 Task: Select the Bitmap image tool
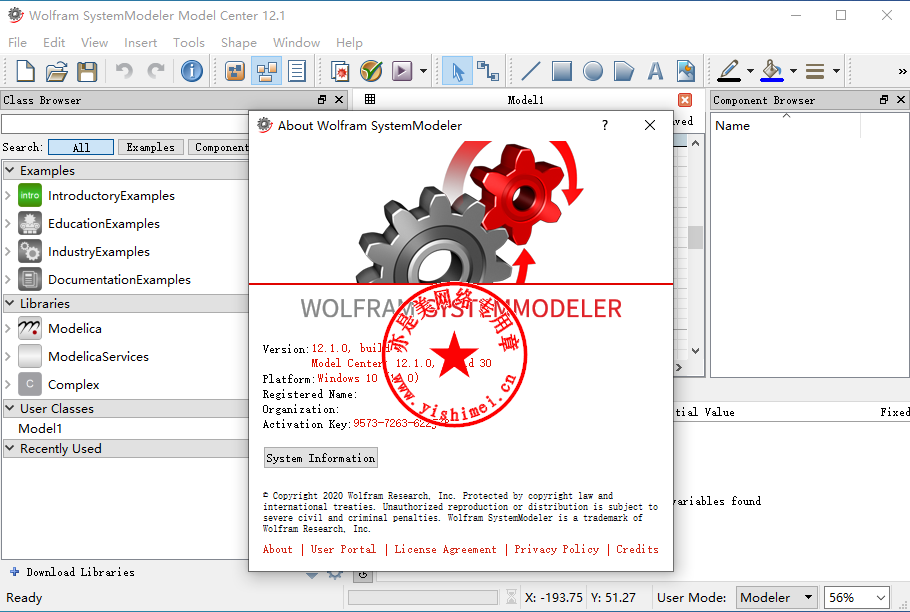686,71
